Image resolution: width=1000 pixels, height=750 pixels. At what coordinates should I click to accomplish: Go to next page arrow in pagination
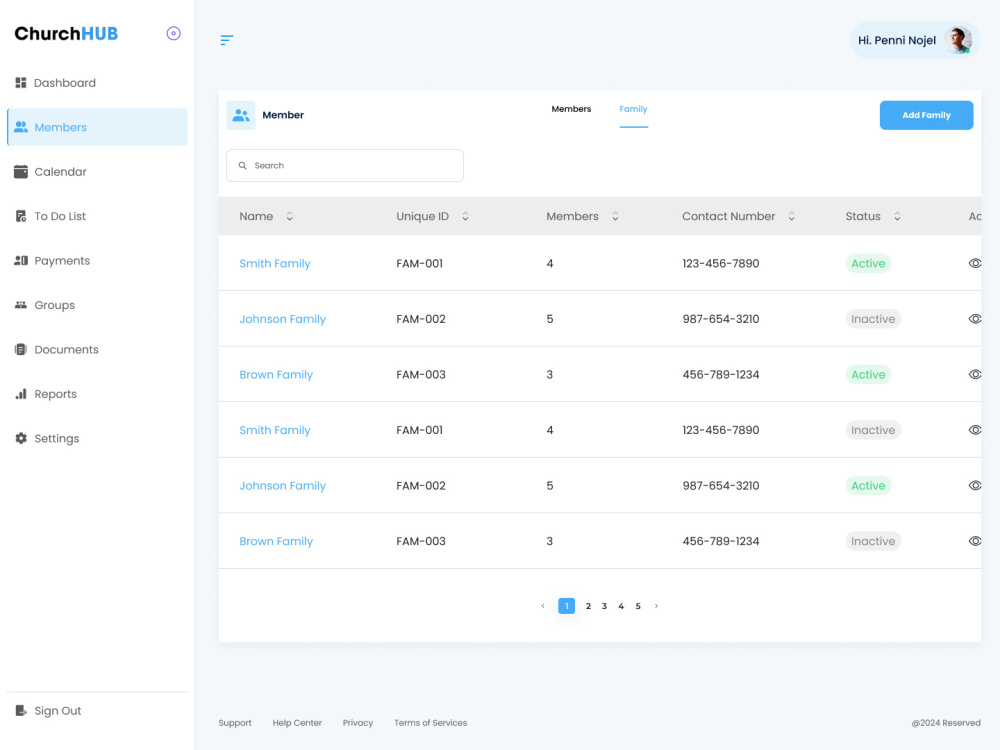click(656, 606)
